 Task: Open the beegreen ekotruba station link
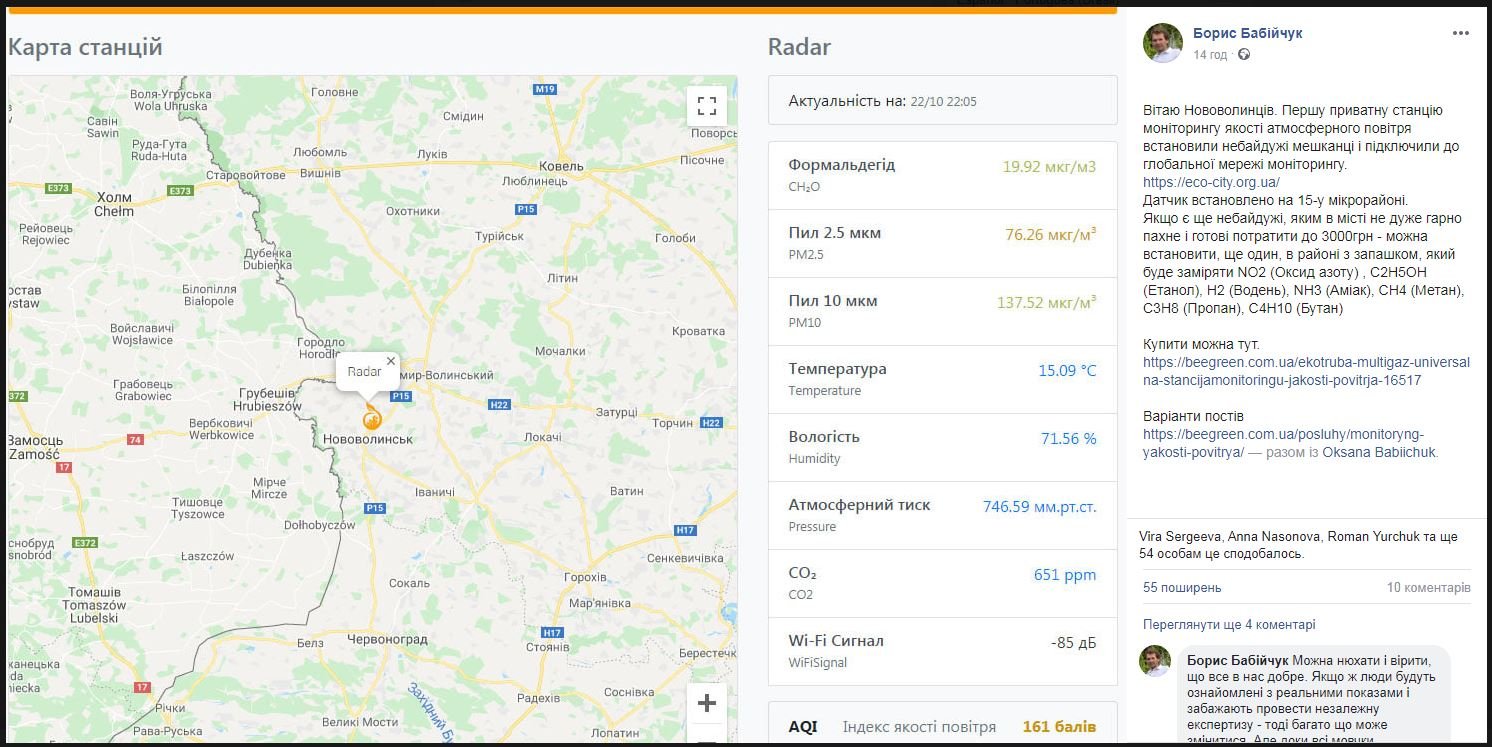click(x=1306, y=371)
